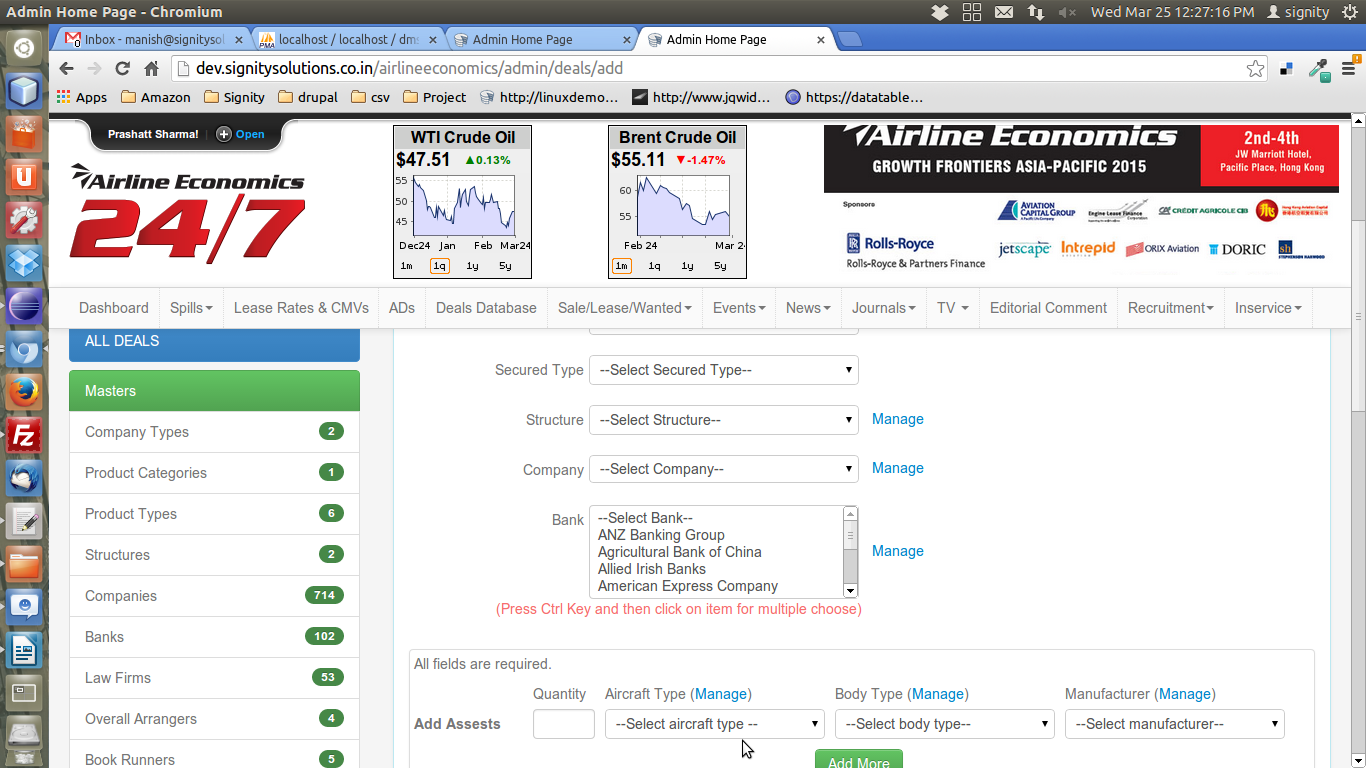Select 1m range on WTI Crude chart
This screenshot has width=1366, height=768.
click(x=406, y=266)
